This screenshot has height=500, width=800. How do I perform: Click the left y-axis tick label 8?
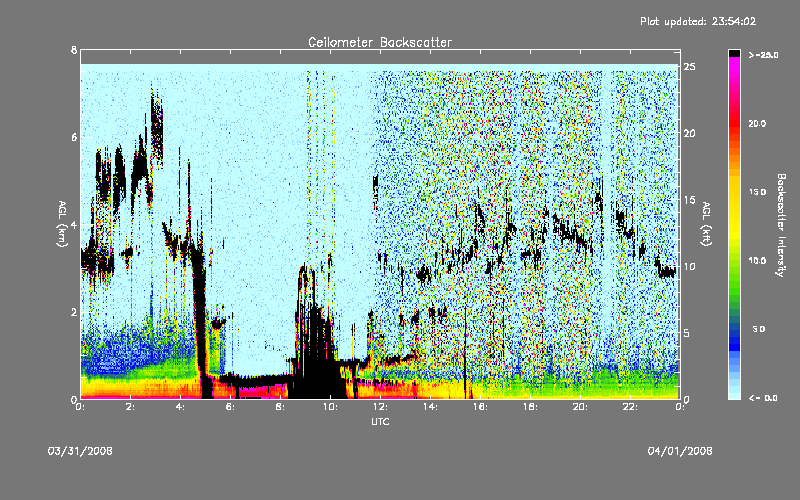pos(74,50)
